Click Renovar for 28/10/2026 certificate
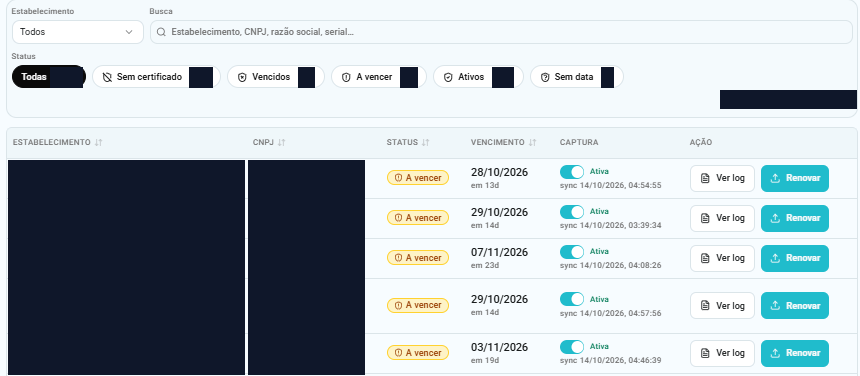The width and height of the screenshot is (860, 376). [795, 178]
